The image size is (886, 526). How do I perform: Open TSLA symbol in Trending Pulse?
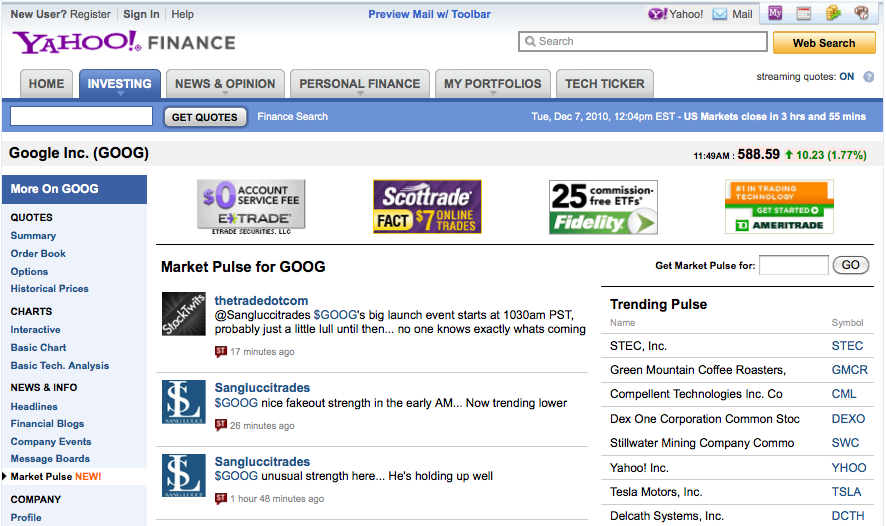846,492
